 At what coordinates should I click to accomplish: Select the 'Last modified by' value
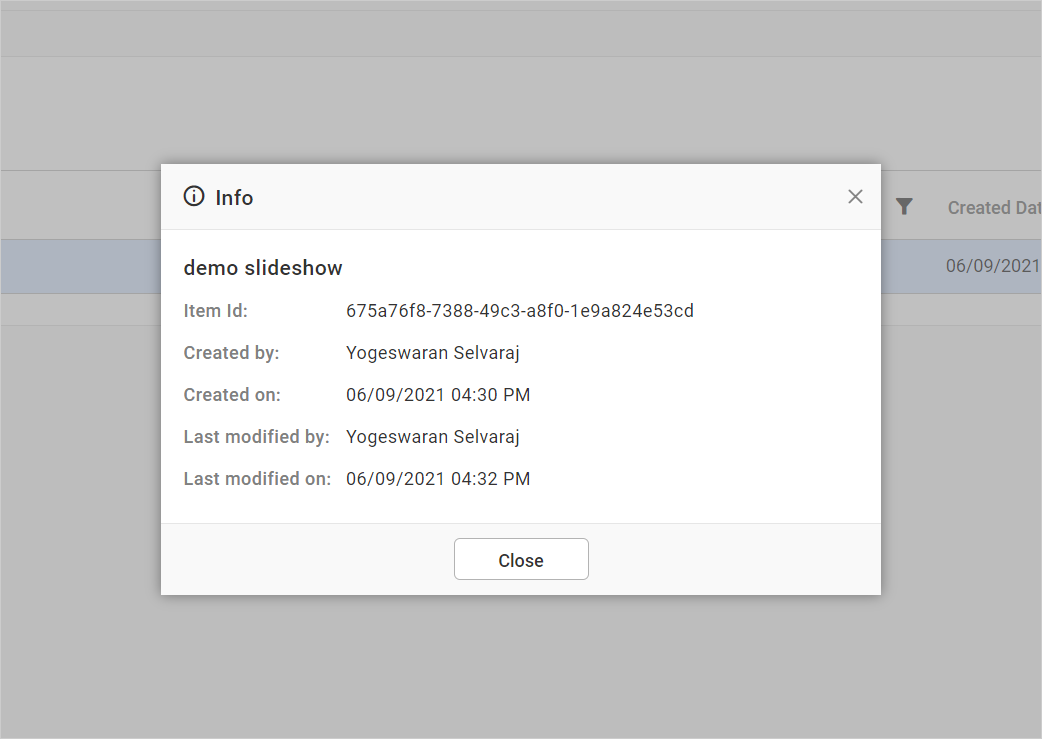(x=432, y=436)
